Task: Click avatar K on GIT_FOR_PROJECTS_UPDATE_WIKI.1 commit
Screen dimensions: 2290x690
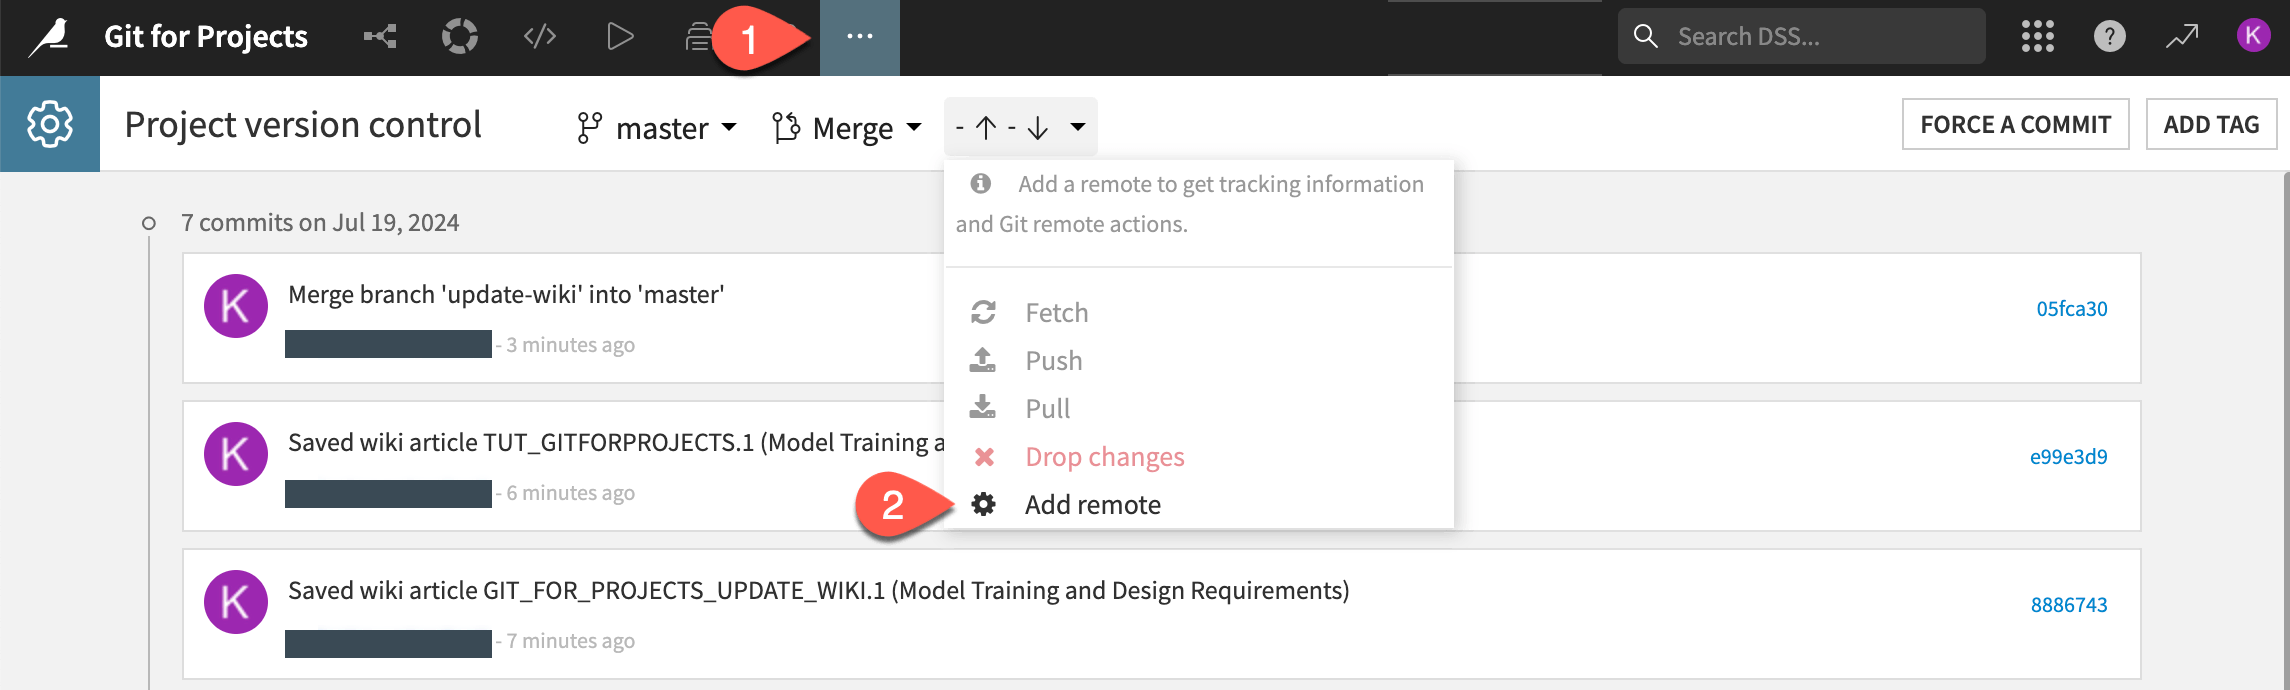Action: coord(236,602)
